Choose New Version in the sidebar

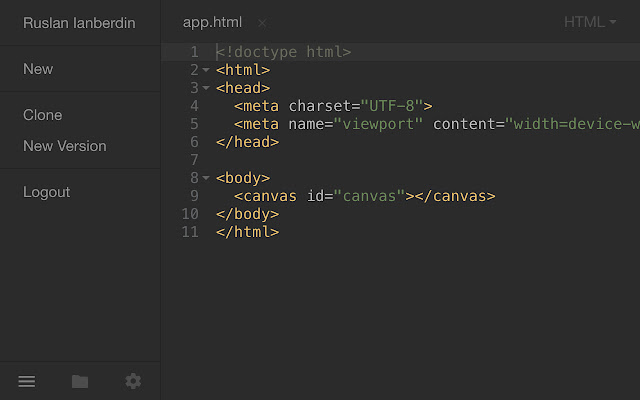click(x=64, y=146)
